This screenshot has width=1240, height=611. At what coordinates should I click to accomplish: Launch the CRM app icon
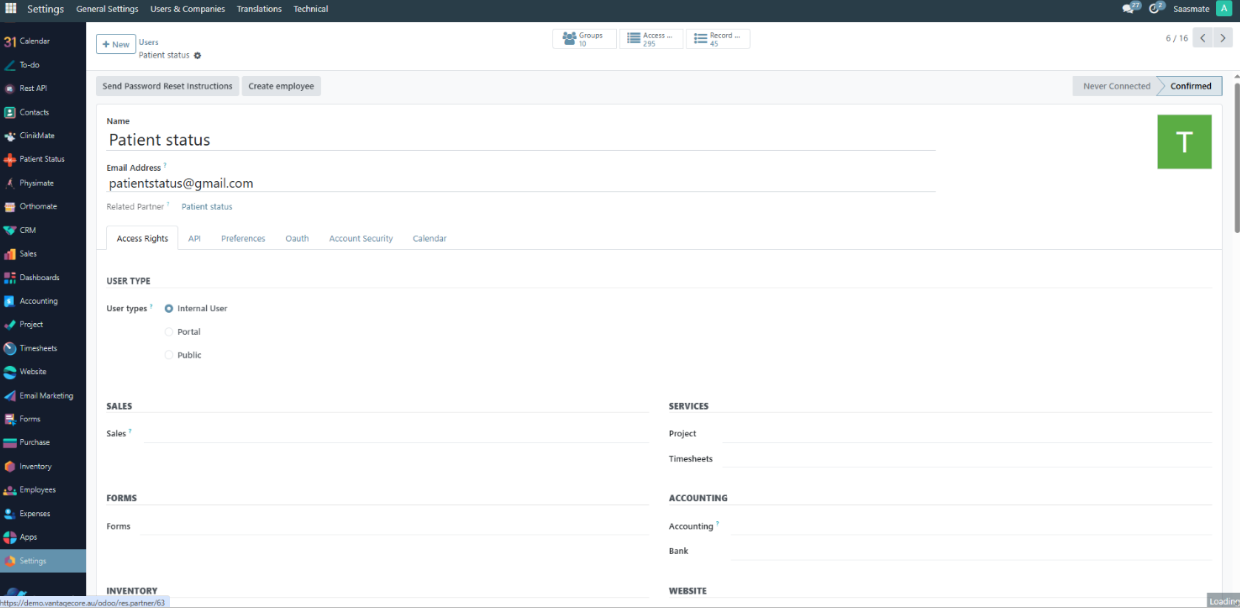[x=10, y=230]
